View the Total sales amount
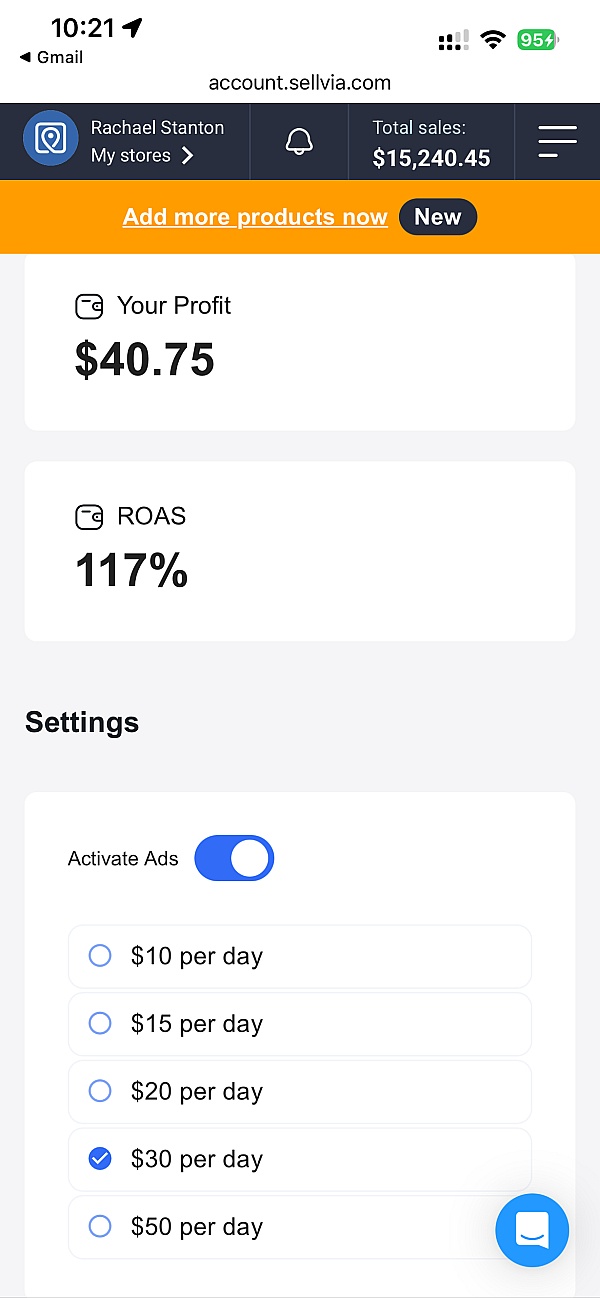 431,158
